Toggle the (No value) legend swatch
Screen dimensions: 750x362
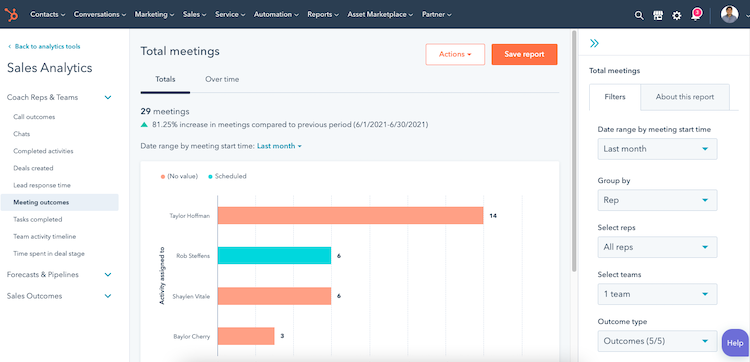click(x=163, y=176)
